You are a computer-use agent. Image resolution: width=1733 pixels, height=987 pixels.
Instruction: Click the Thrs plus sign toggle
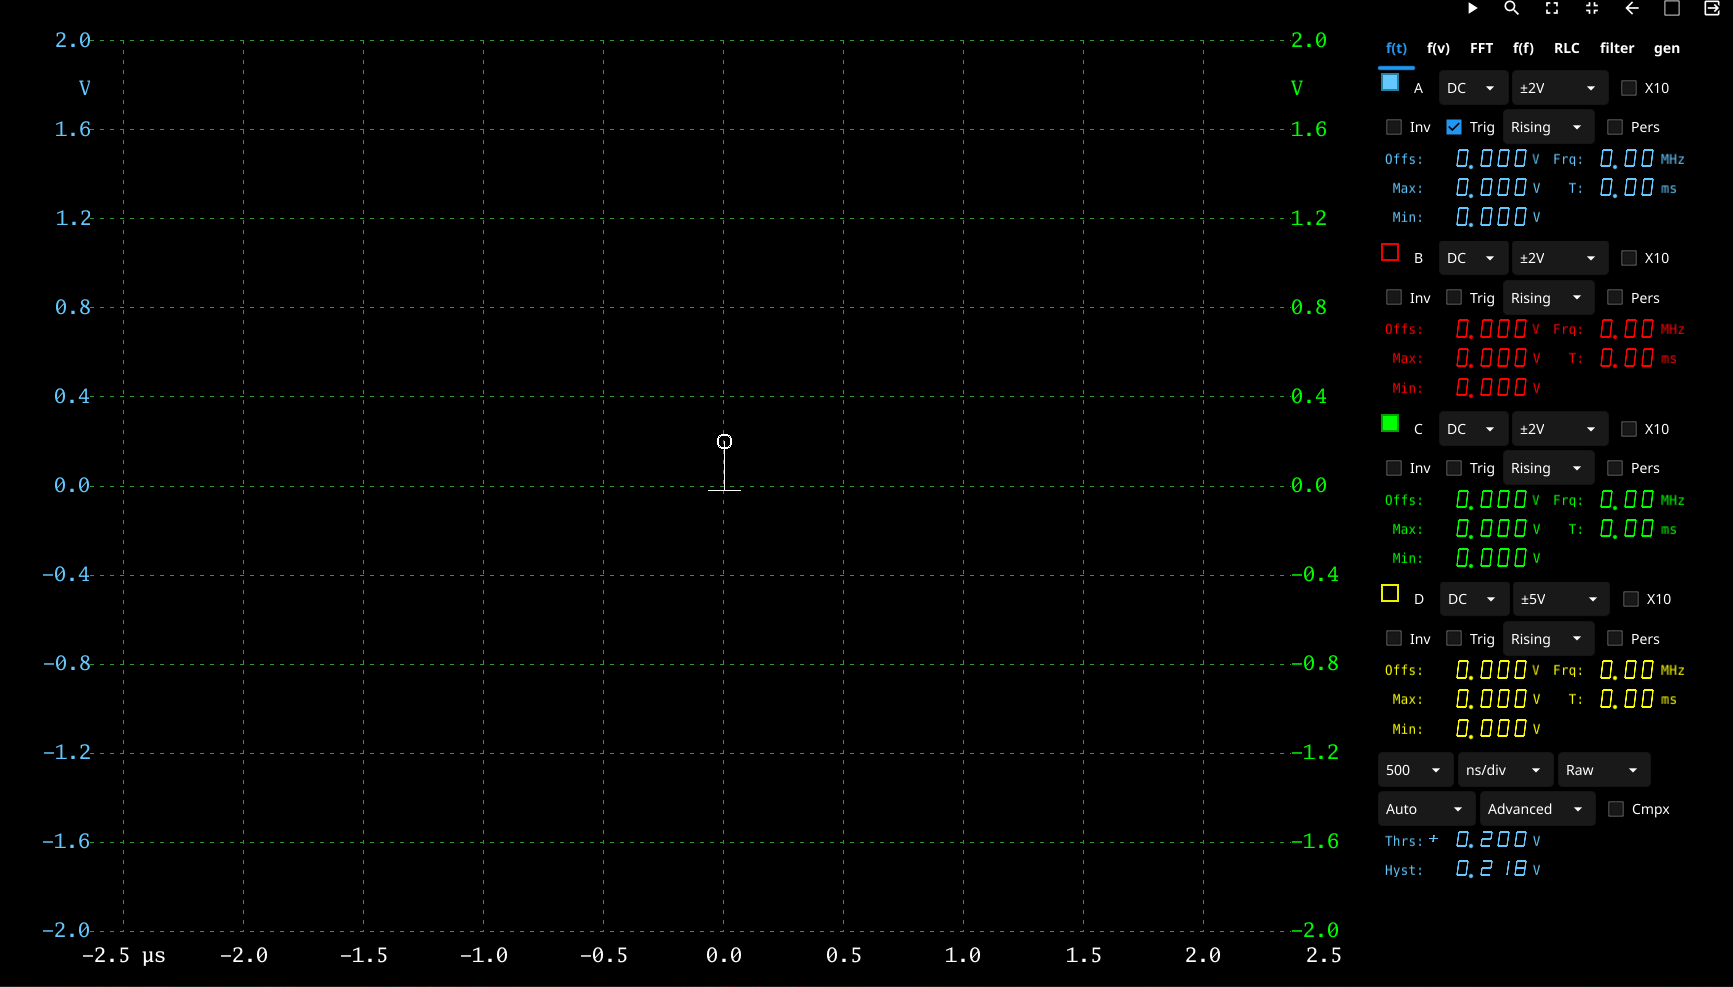pos(1433,839)
